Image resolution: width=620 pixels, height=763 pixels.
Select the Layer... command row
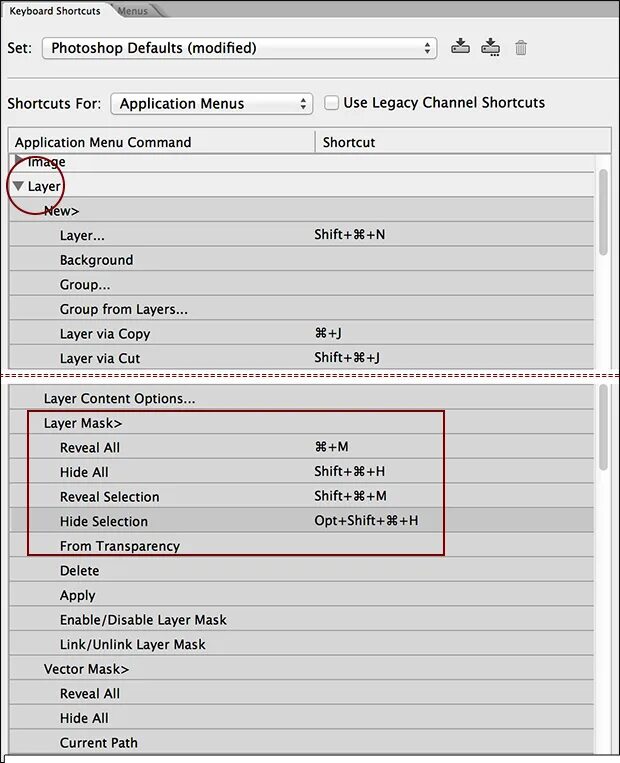pos(301,235)
